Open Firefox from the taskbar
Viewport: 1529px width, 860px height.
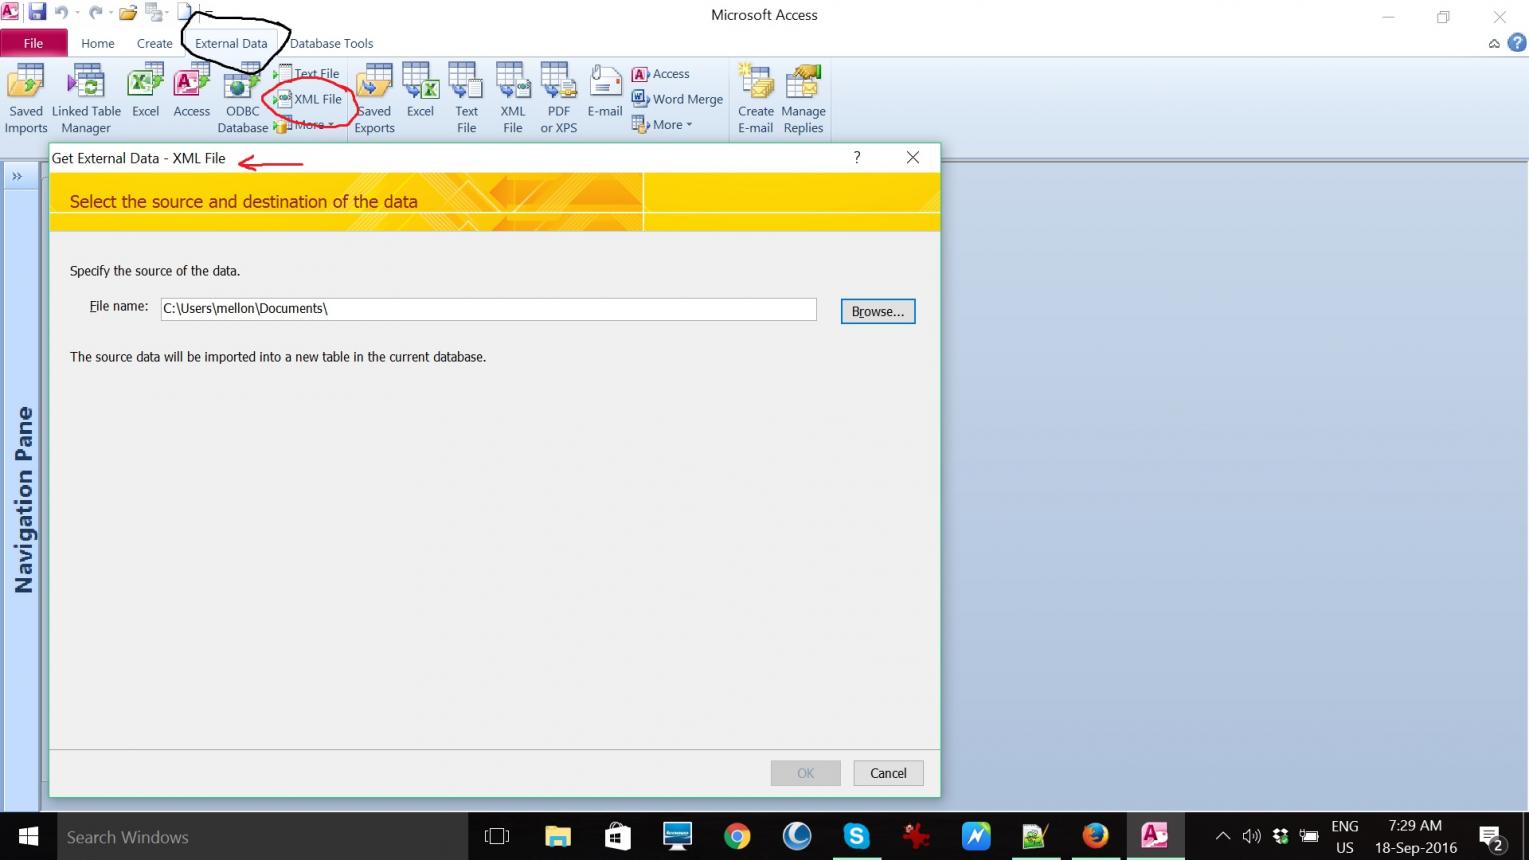[1095, 836]
